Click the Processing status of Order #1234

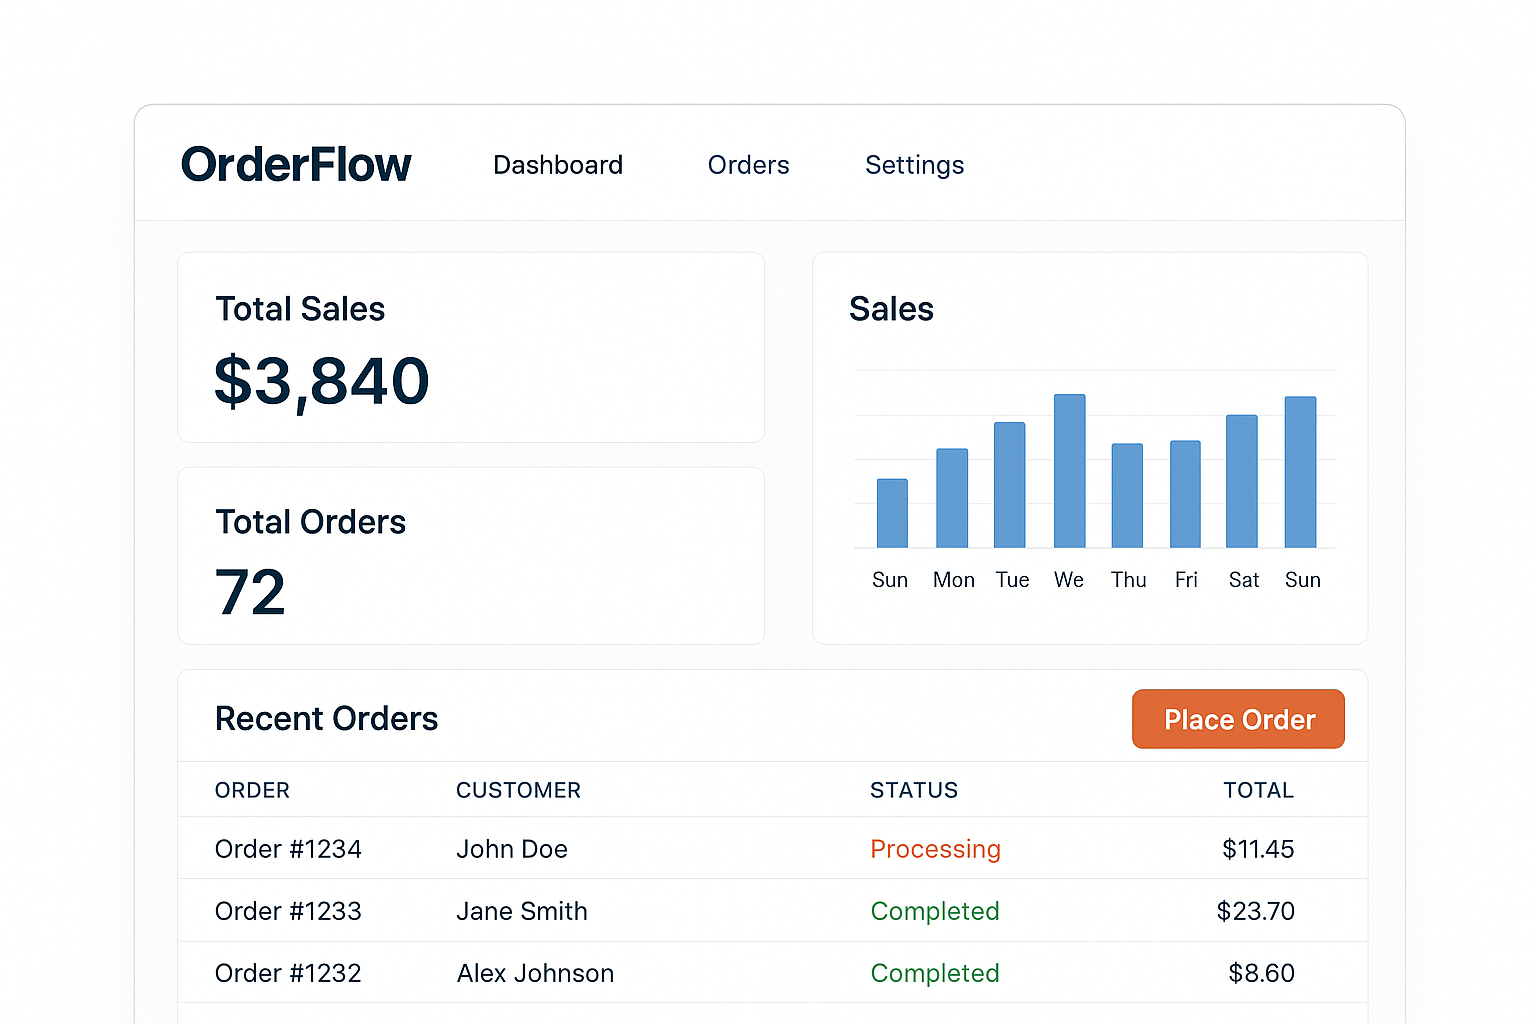point(935,849)
